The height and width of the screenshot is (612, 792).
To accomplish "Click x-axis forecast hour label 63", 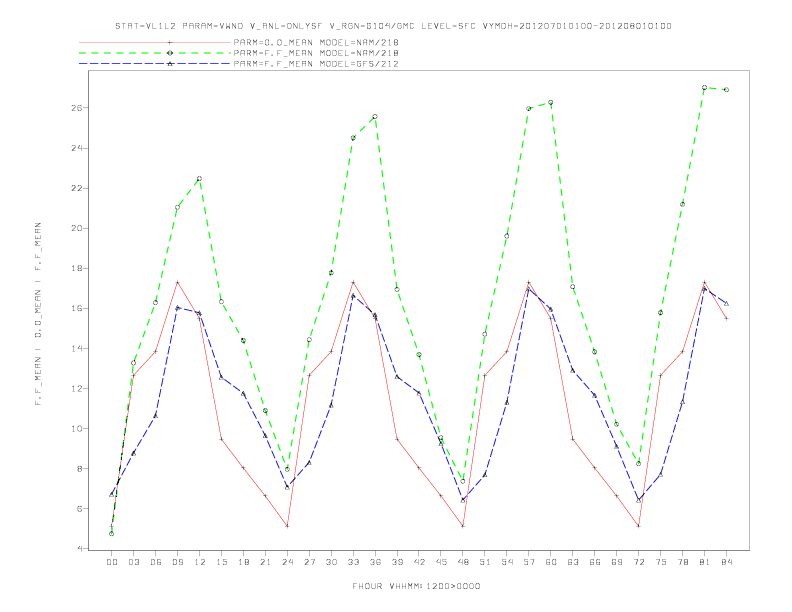I will (573, 562).
